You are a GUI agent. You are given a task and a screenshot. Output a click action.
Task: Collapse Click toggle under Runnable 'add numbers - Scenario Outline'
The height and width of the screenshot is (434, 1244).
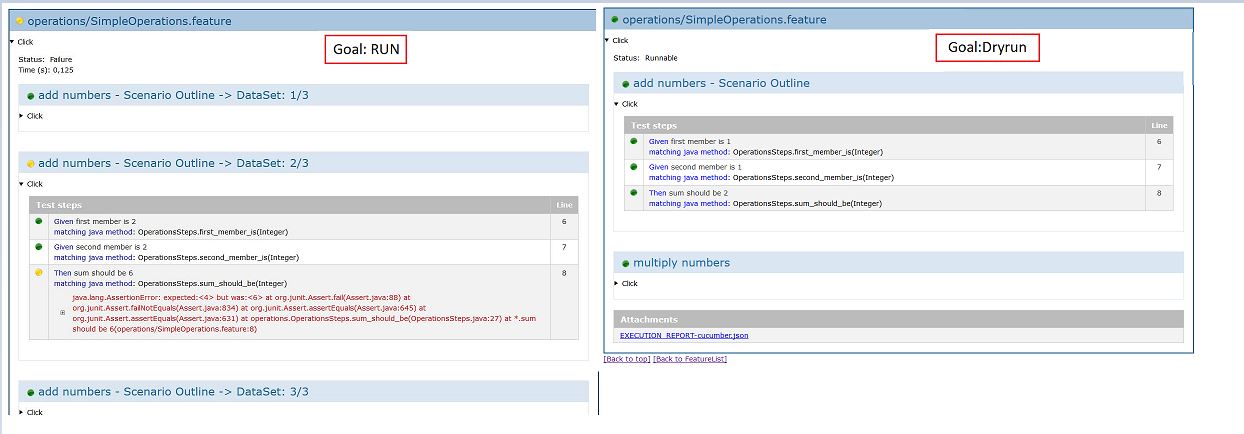[626, 104]
